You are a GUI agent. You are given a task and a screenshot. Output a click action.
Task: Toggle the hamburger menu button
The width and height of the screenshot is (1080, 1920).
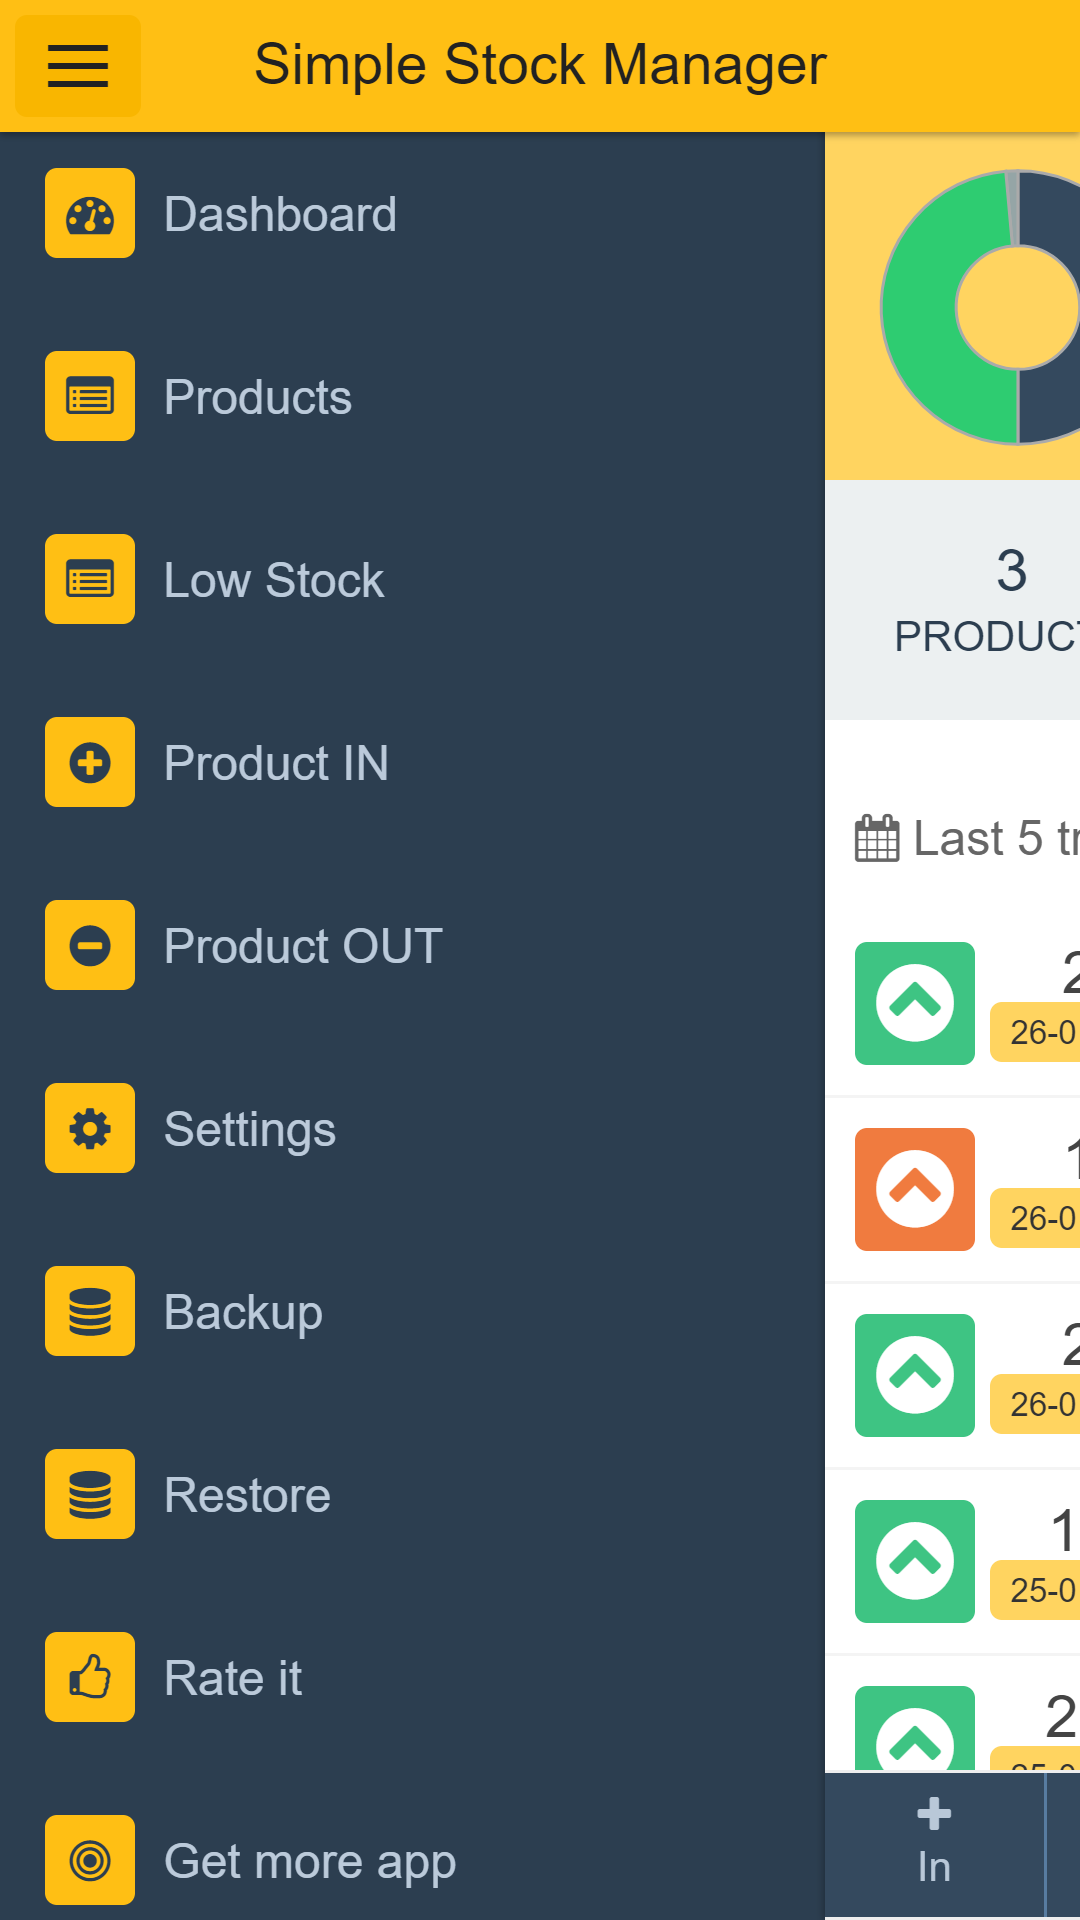(78, 66)
